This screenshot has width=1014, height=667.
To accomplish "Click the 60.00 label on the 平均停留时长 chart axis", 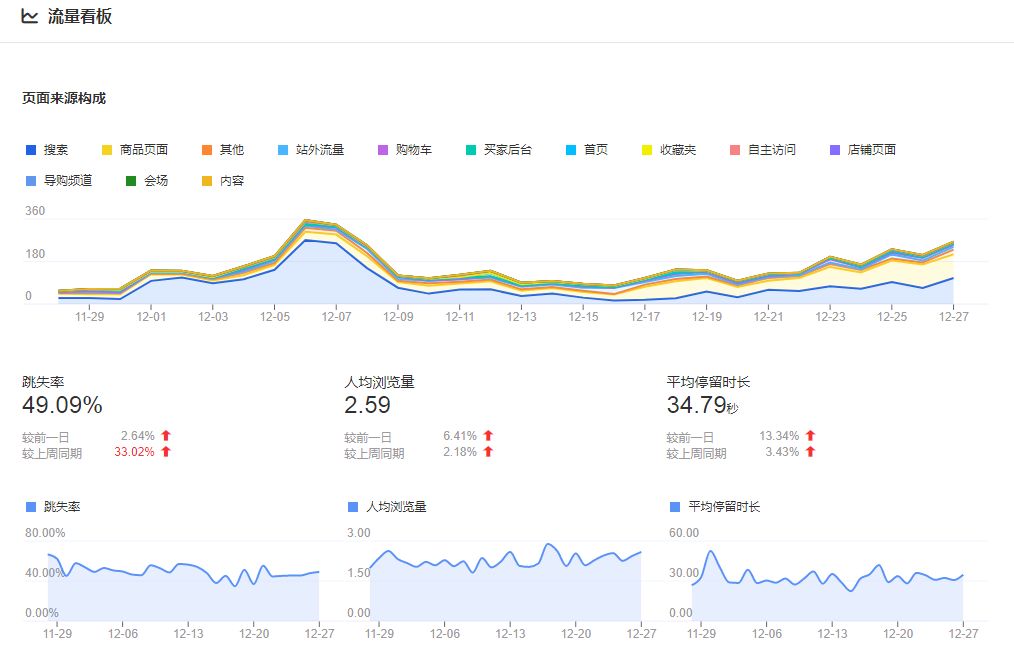I will coord(684,533).
